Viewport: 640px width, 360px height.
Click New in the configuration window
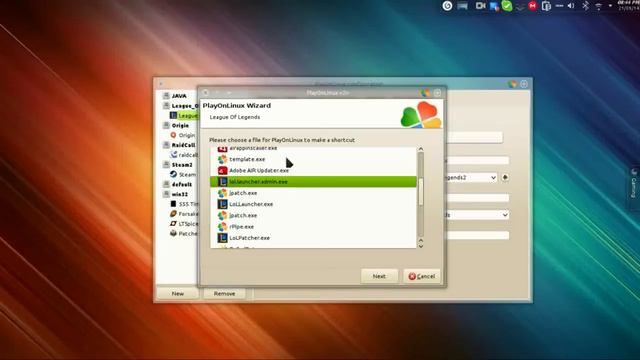pyautogui.click(x=178, y=293)
